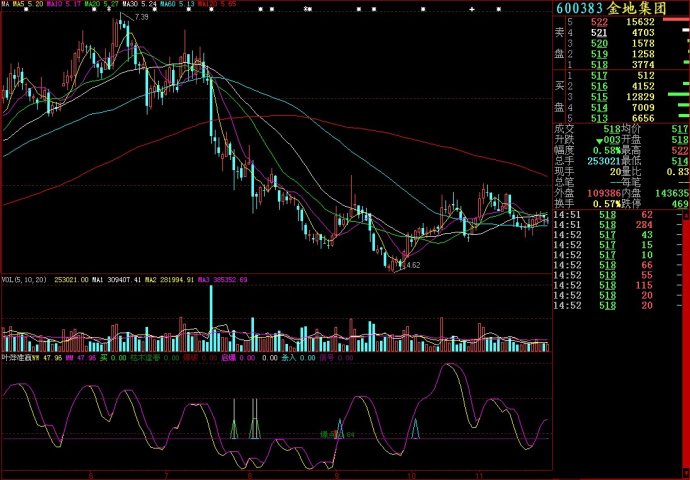This screenshot has width=690, height=480.
Task: Click the green 爆点 signal marker
Action: [x=327, y=434]
